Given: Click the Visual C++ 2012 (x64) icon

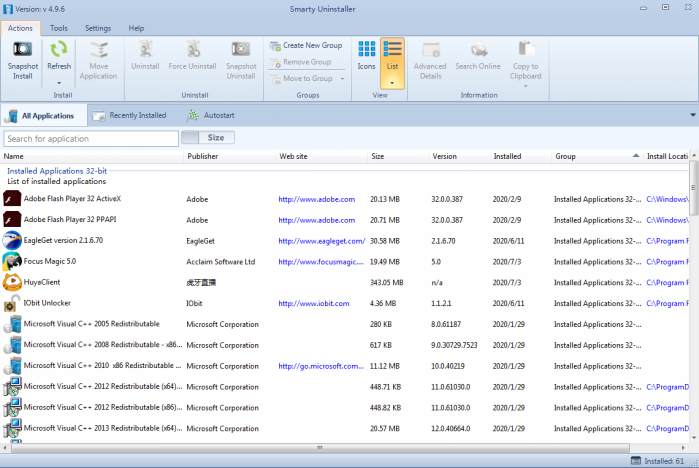Looking at the screenshot, I should pos(12,386).
